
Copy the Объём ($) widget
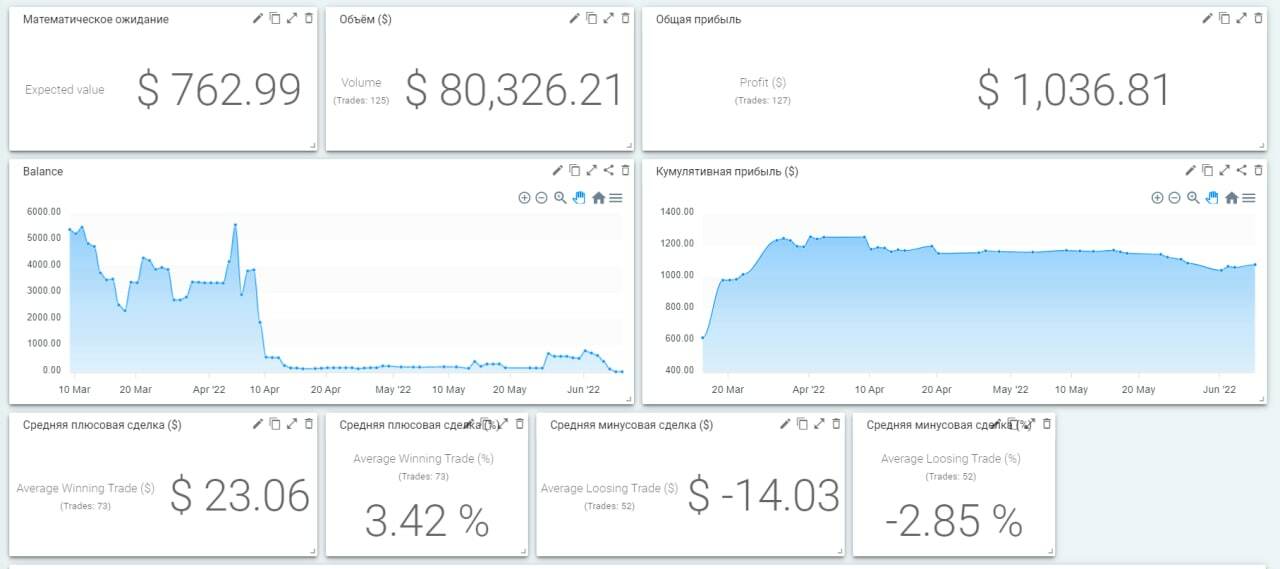coord(591,18)
